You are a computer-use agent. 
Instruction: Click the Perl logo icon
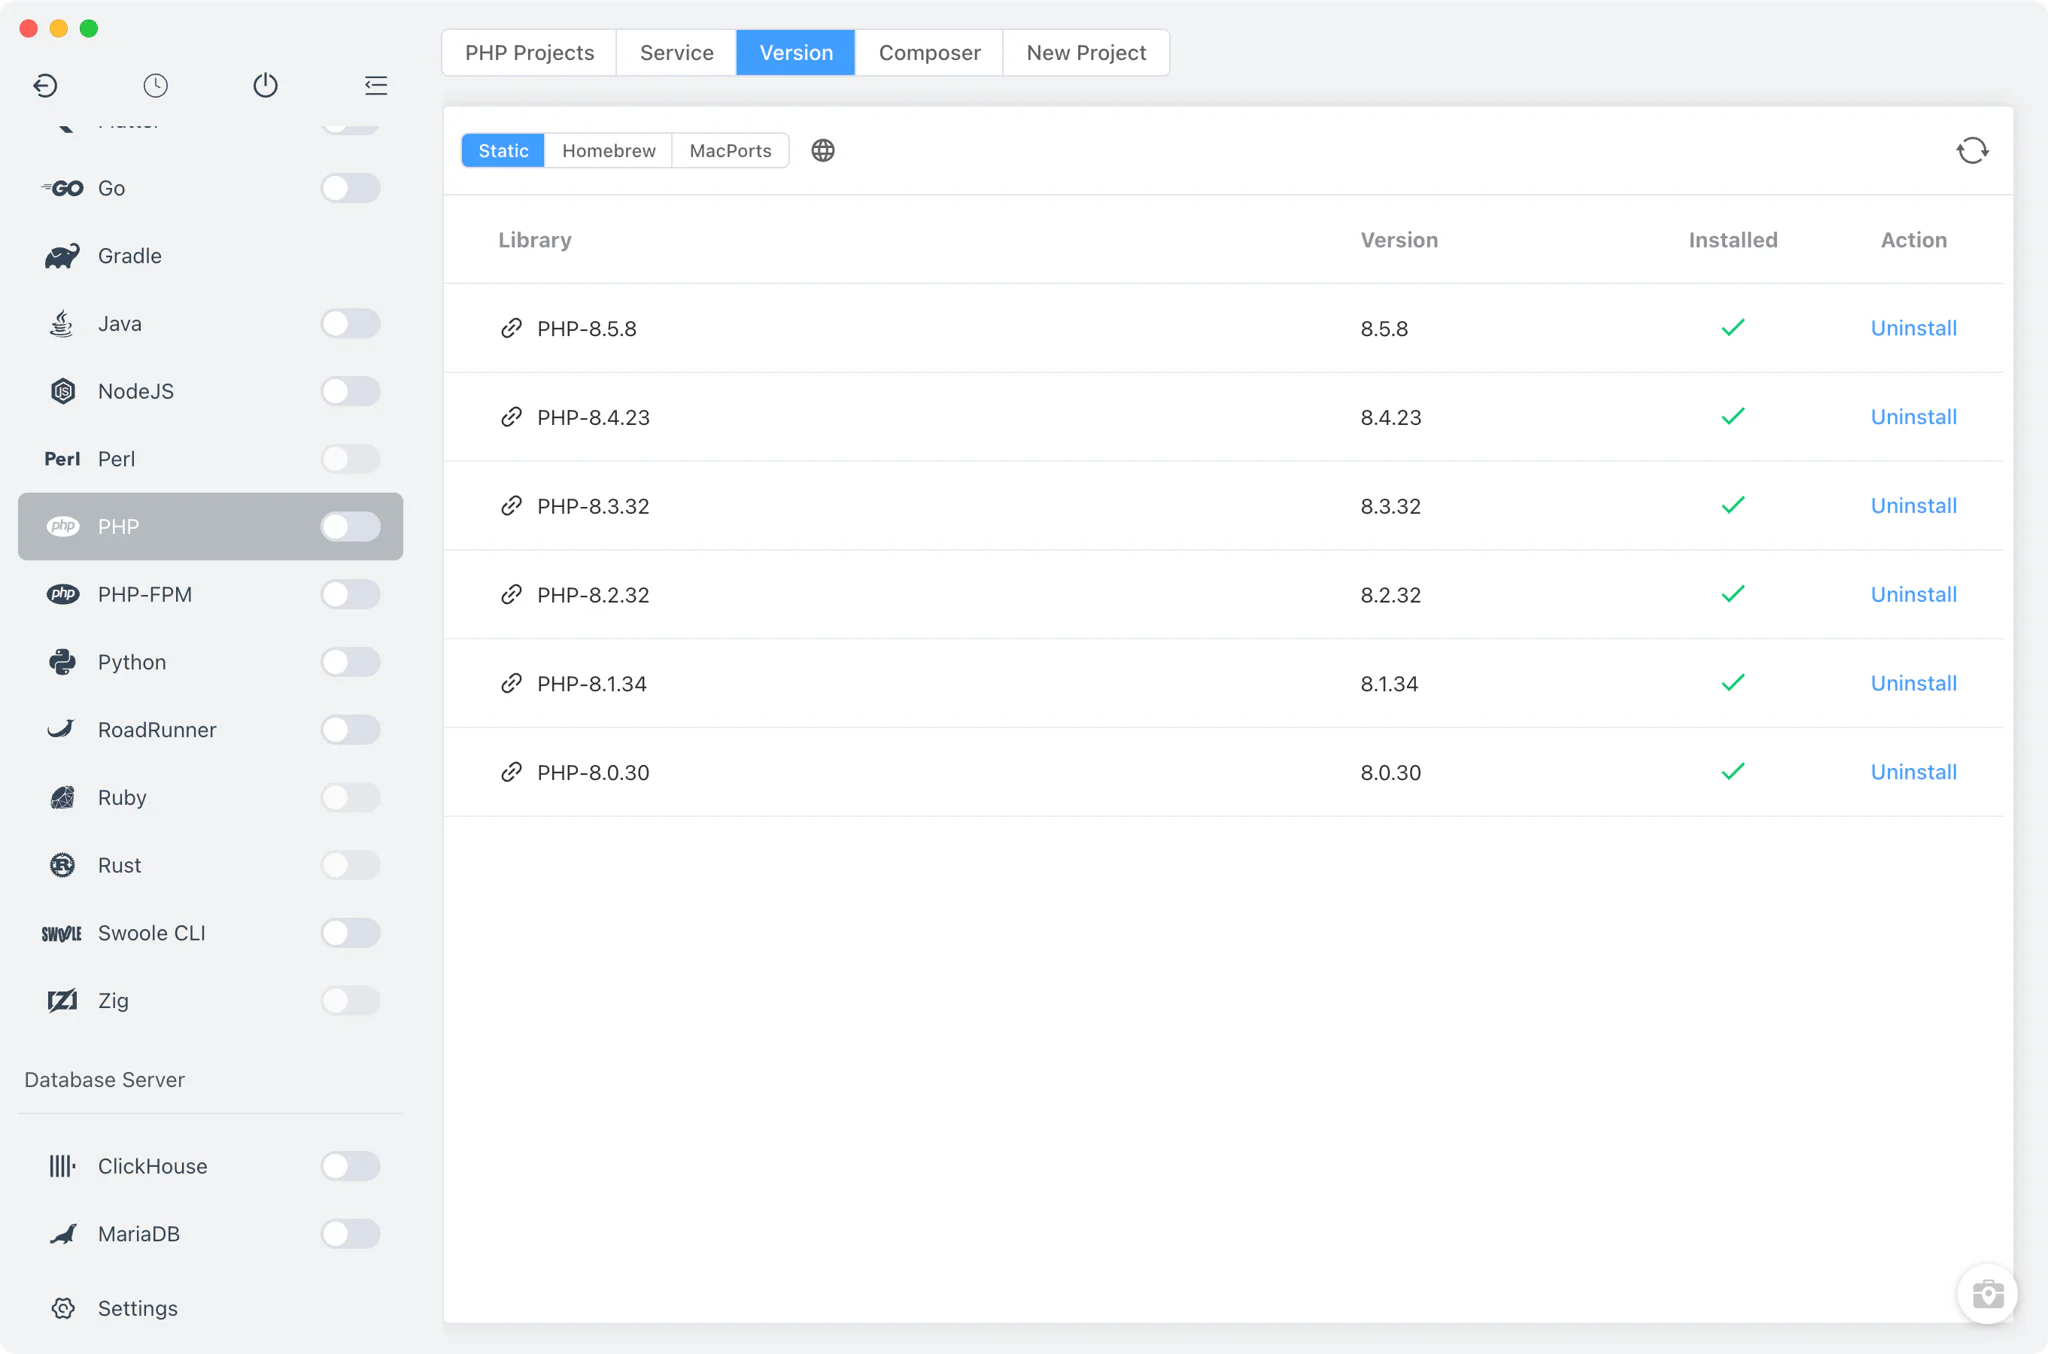(x=62, y=459)
